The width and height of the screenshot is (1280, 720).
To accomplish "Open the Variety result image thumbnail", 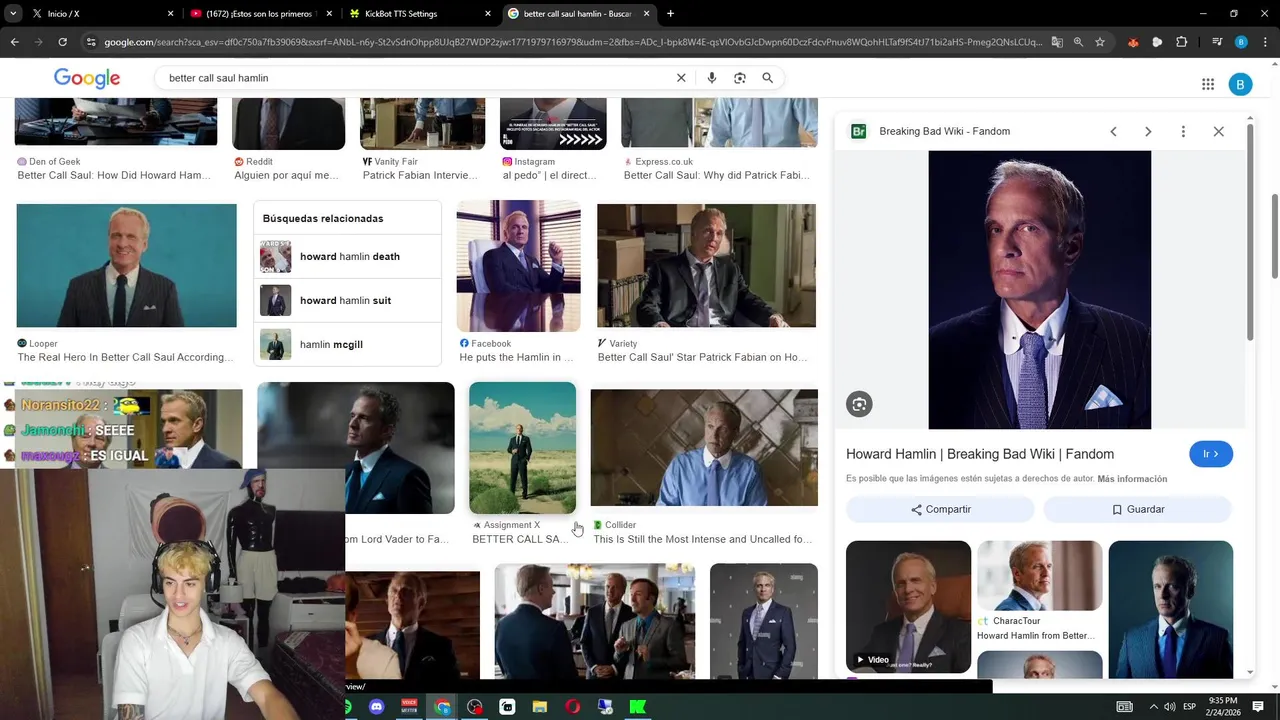I will coord(706,266).
